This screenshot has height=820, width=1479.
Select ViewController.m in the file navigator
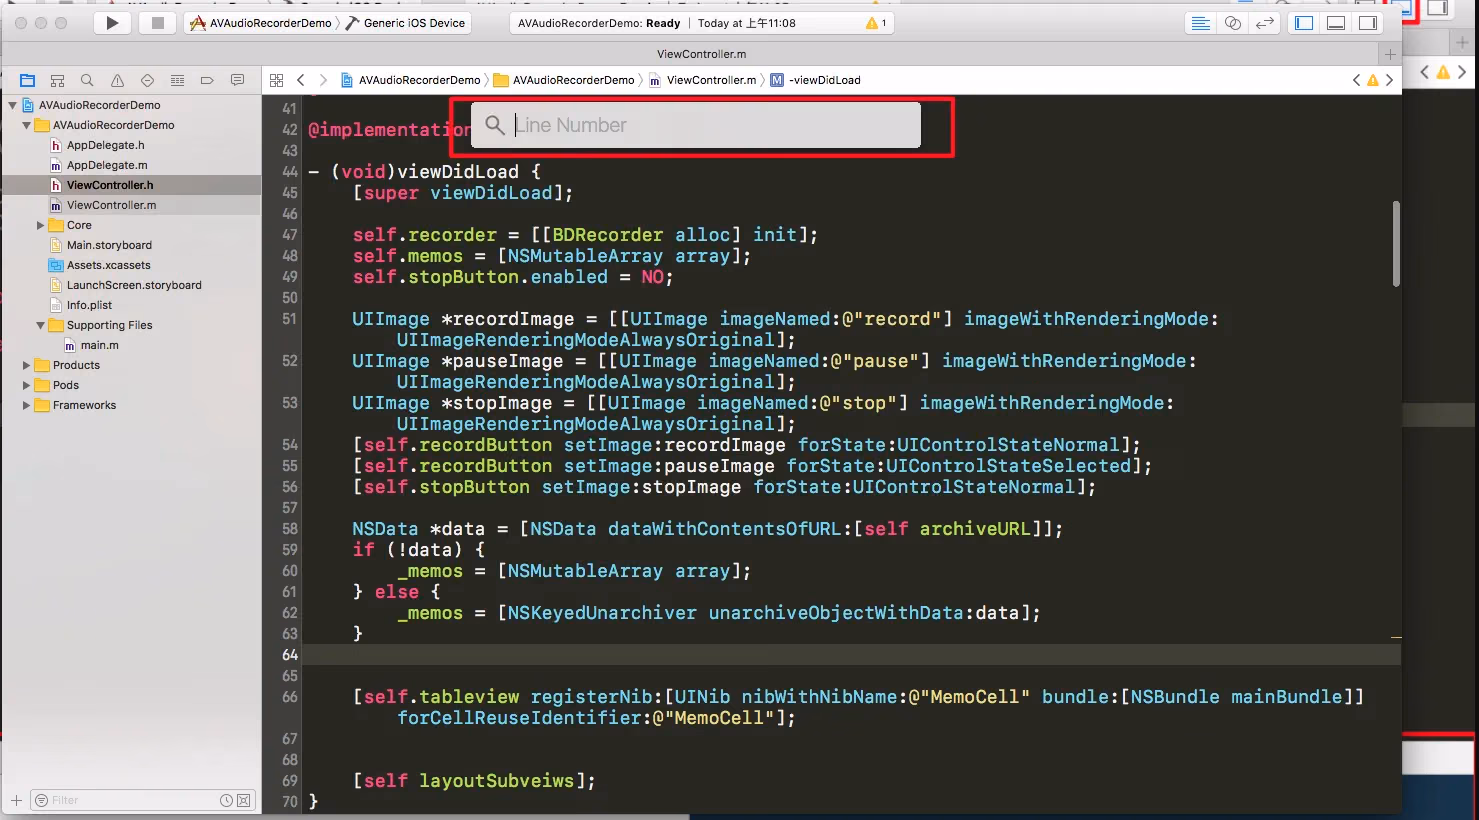[111, 205]
